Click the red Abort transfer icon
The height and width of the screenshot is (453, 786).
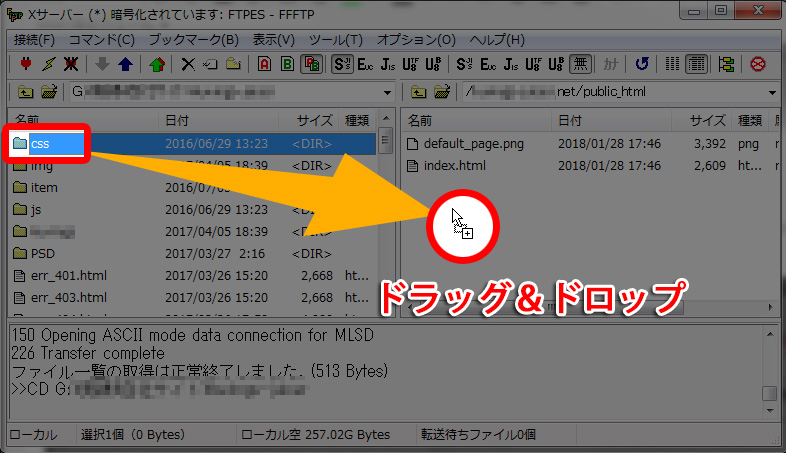[x=757, y=64]
